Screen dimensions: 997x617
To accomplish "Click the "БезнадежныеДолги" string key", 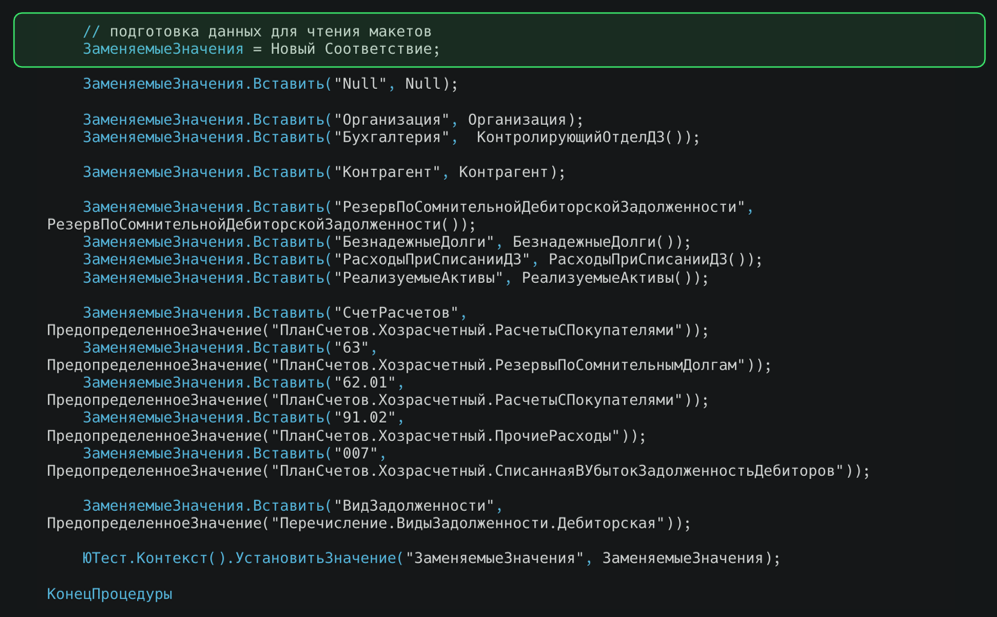I will 414,242.
